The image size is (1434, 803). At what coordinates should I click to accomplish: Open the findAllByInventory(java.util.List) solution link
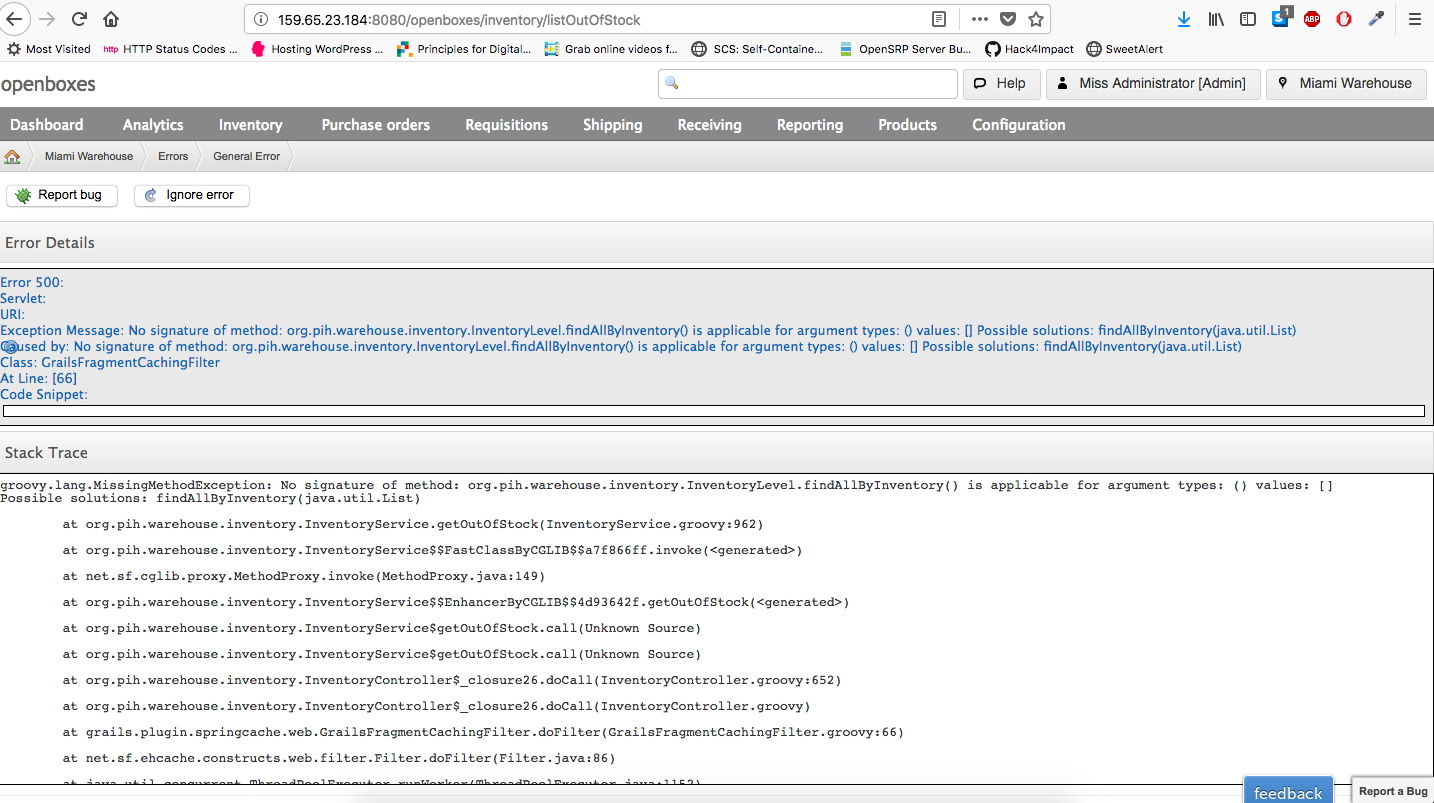(x=1198, y=330)
